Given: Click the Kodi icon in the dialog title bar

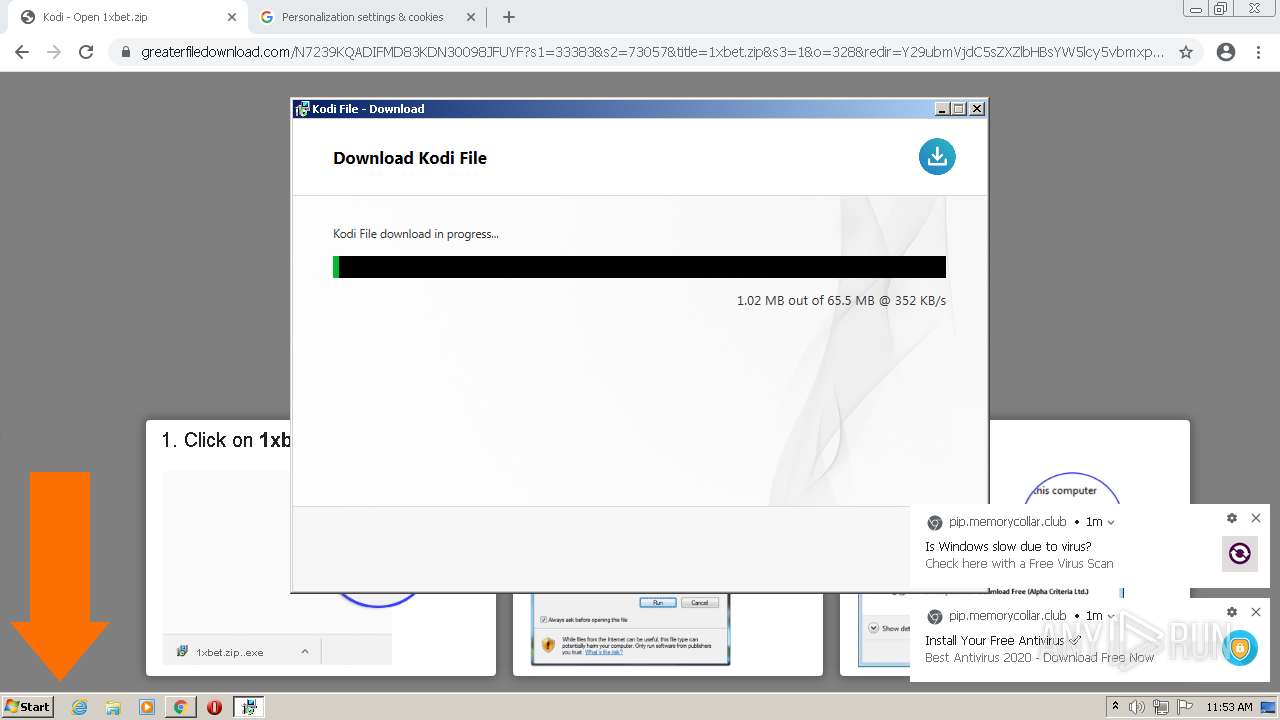Looking at the screenshot, I should pos(302,109).
